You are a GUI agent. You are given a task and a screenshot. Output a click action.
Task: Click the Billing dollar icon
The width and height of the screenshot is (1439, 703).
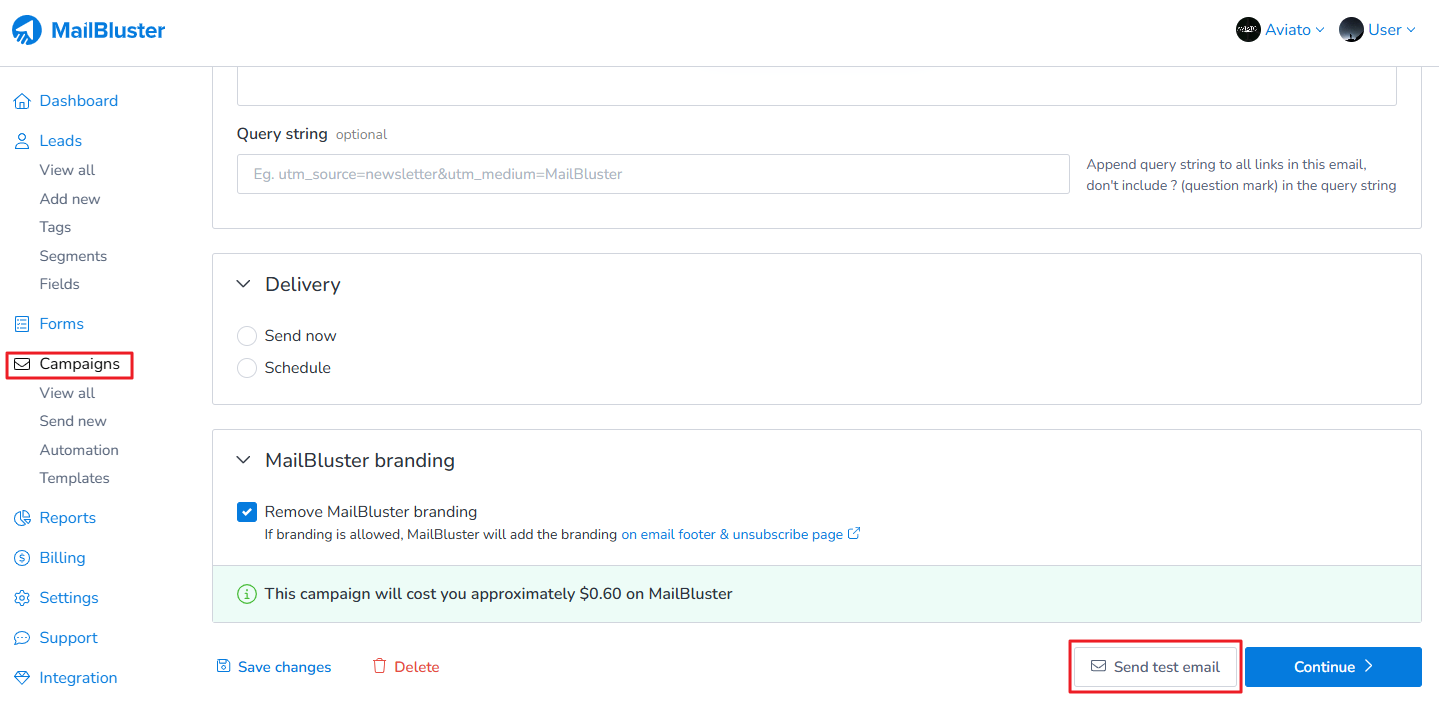click(x=22, y=558)
